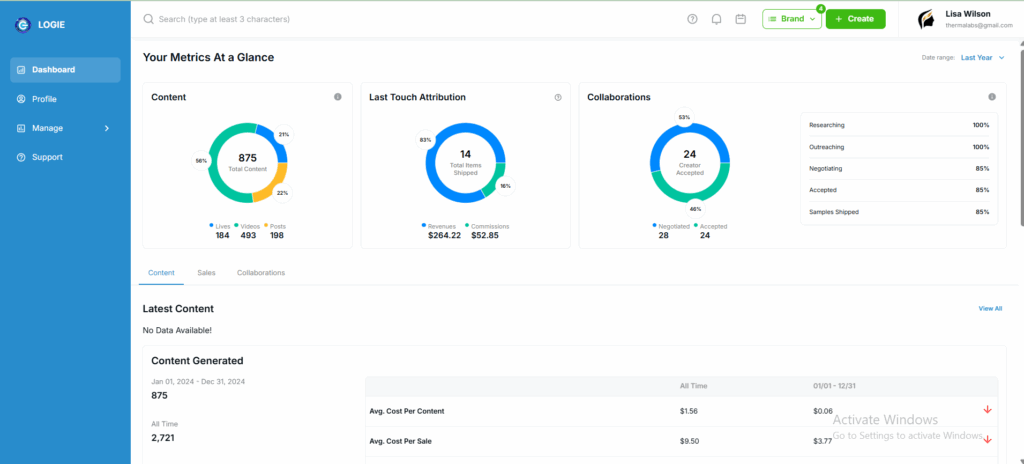This screenshot has width=1024, height=464.
Task: Switch to the Sales tab
Action: tap(206, 273)
